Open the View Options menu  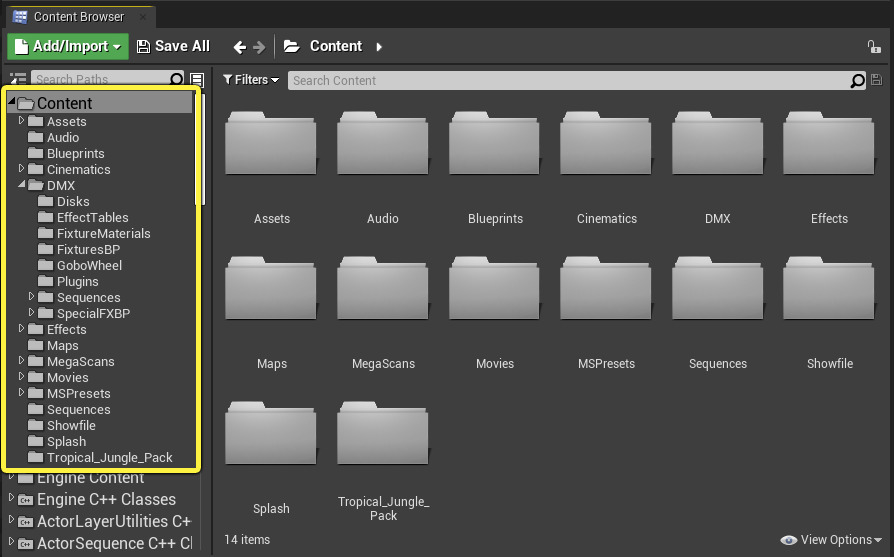point(831,539)
